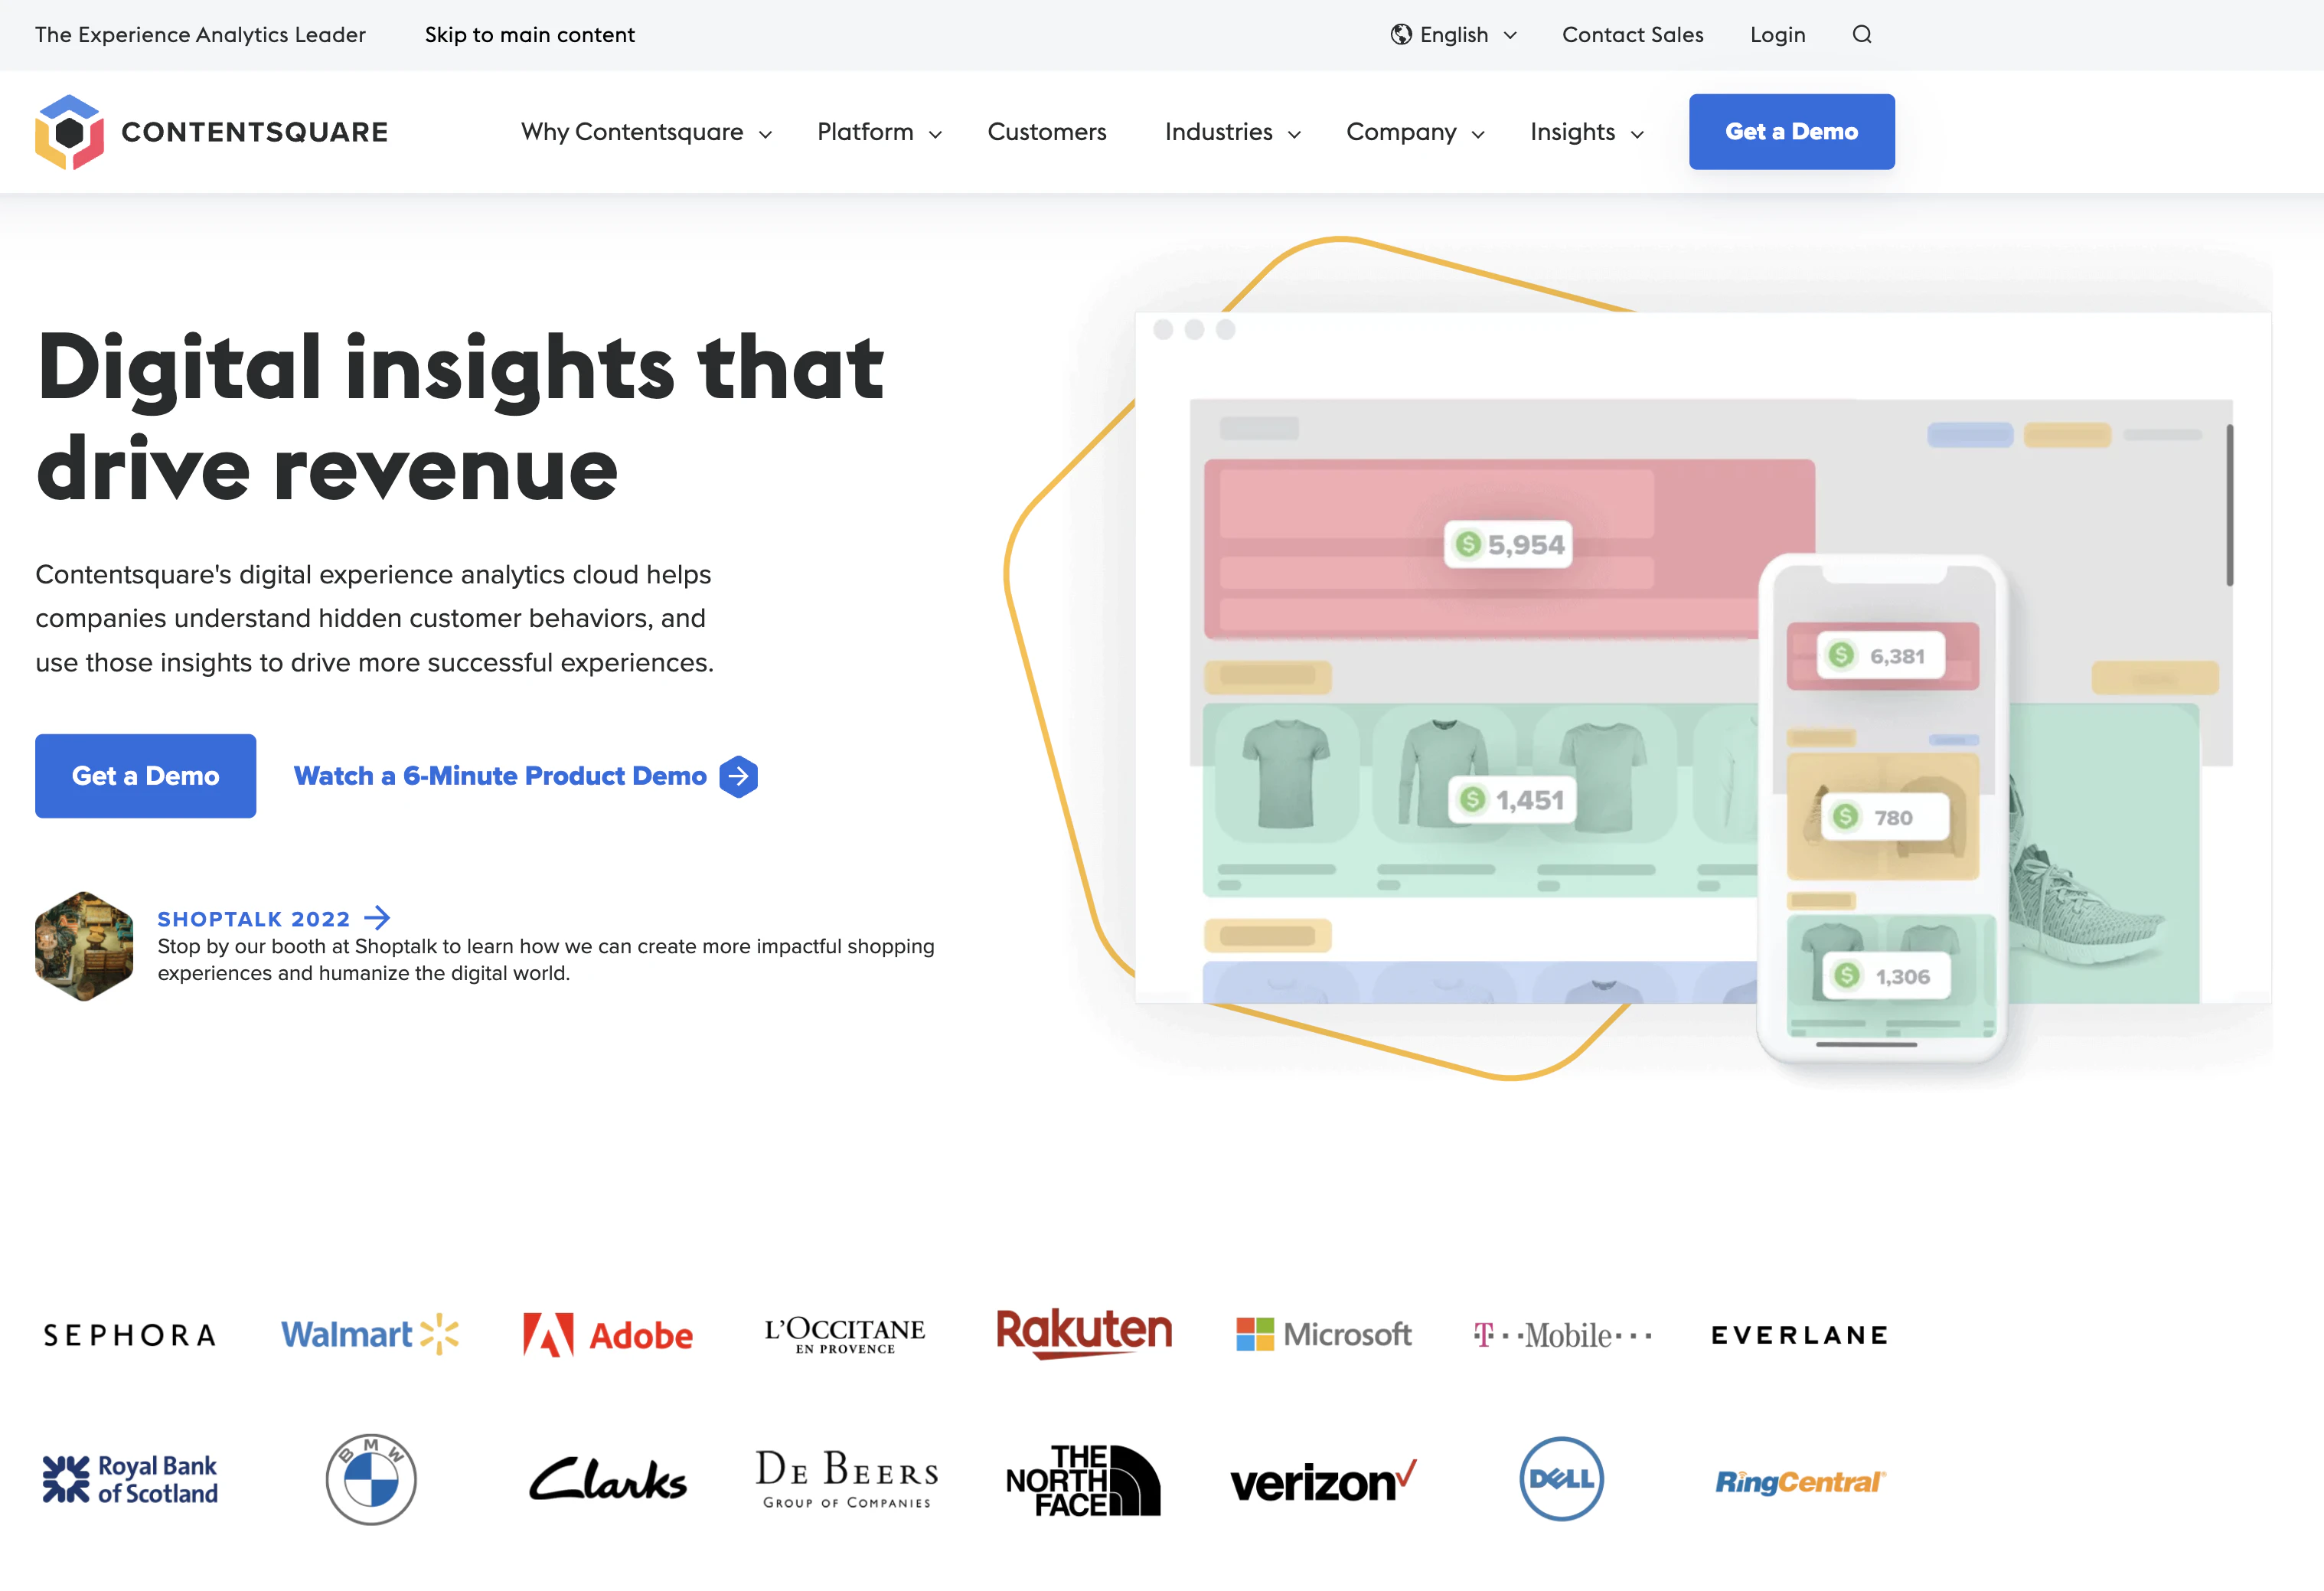This screenshot has width=2324, height=1591.
Task: Click the CONTENTSQUARE wordmark text
Action: [255, 132]
